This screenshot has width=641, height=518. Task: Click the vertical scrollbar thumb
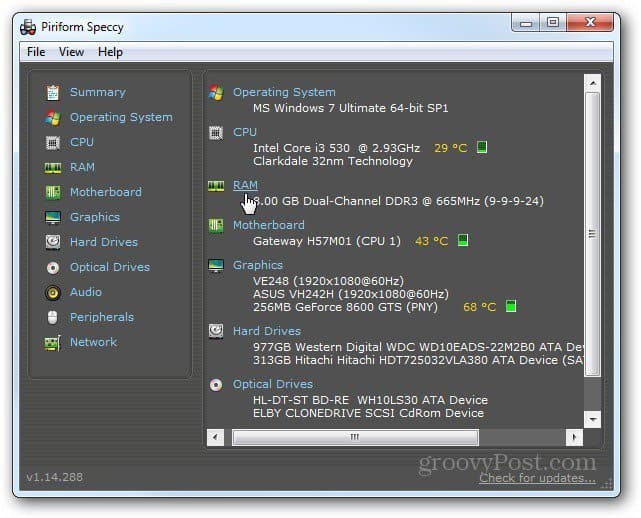click(592, 234)
